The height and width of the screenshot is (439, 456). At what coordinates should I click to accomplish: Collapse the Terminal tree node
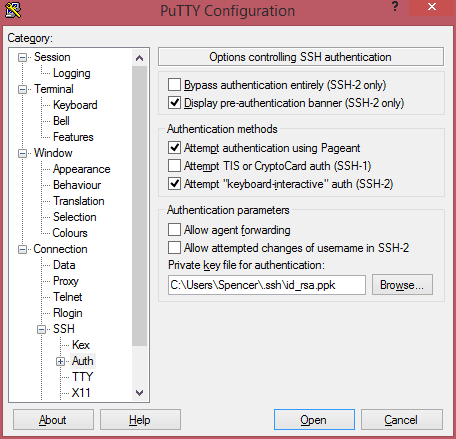tap(22, 89)
